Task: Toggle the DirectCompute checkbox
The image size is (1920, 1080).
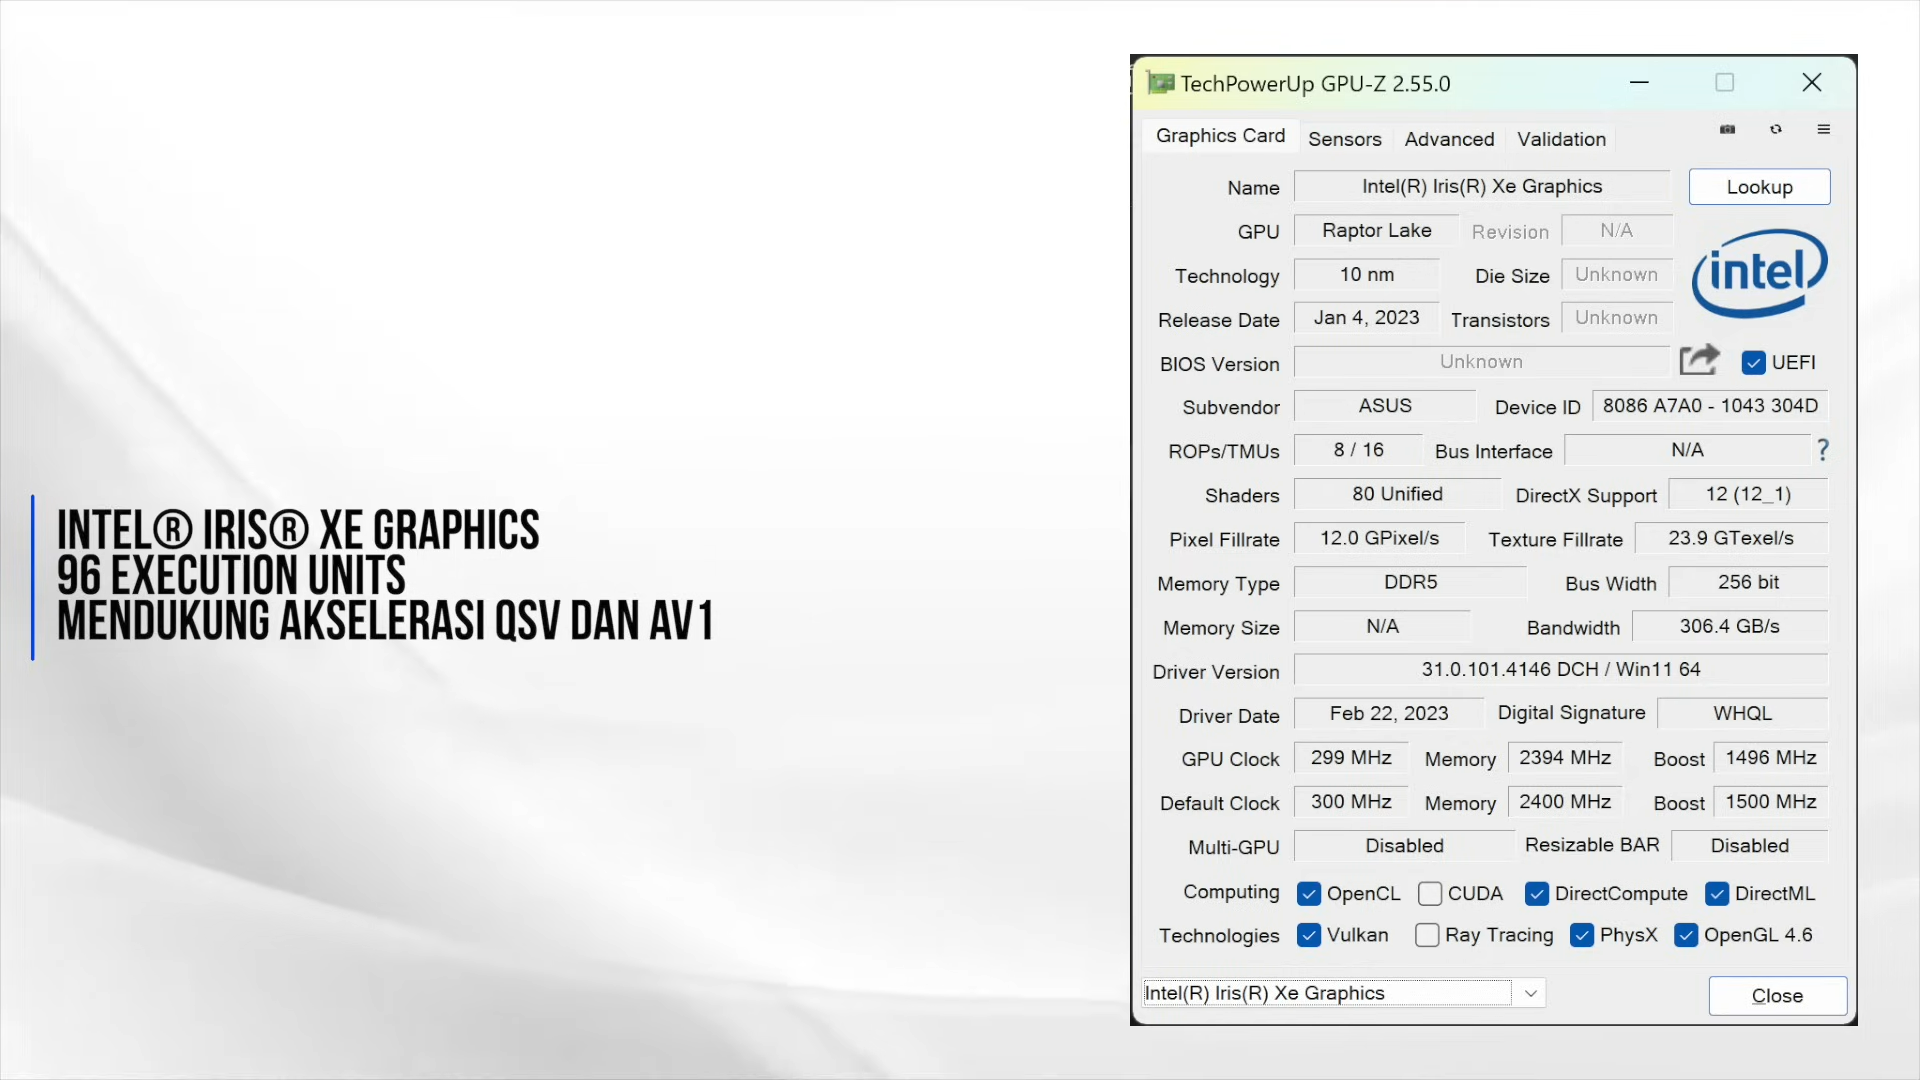Action: pos(1537,894)
